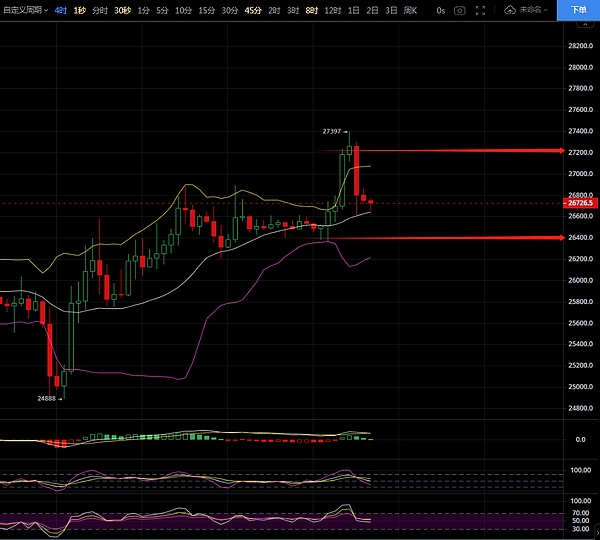Click the 0s countdown indicator

(x=439, y=9)
